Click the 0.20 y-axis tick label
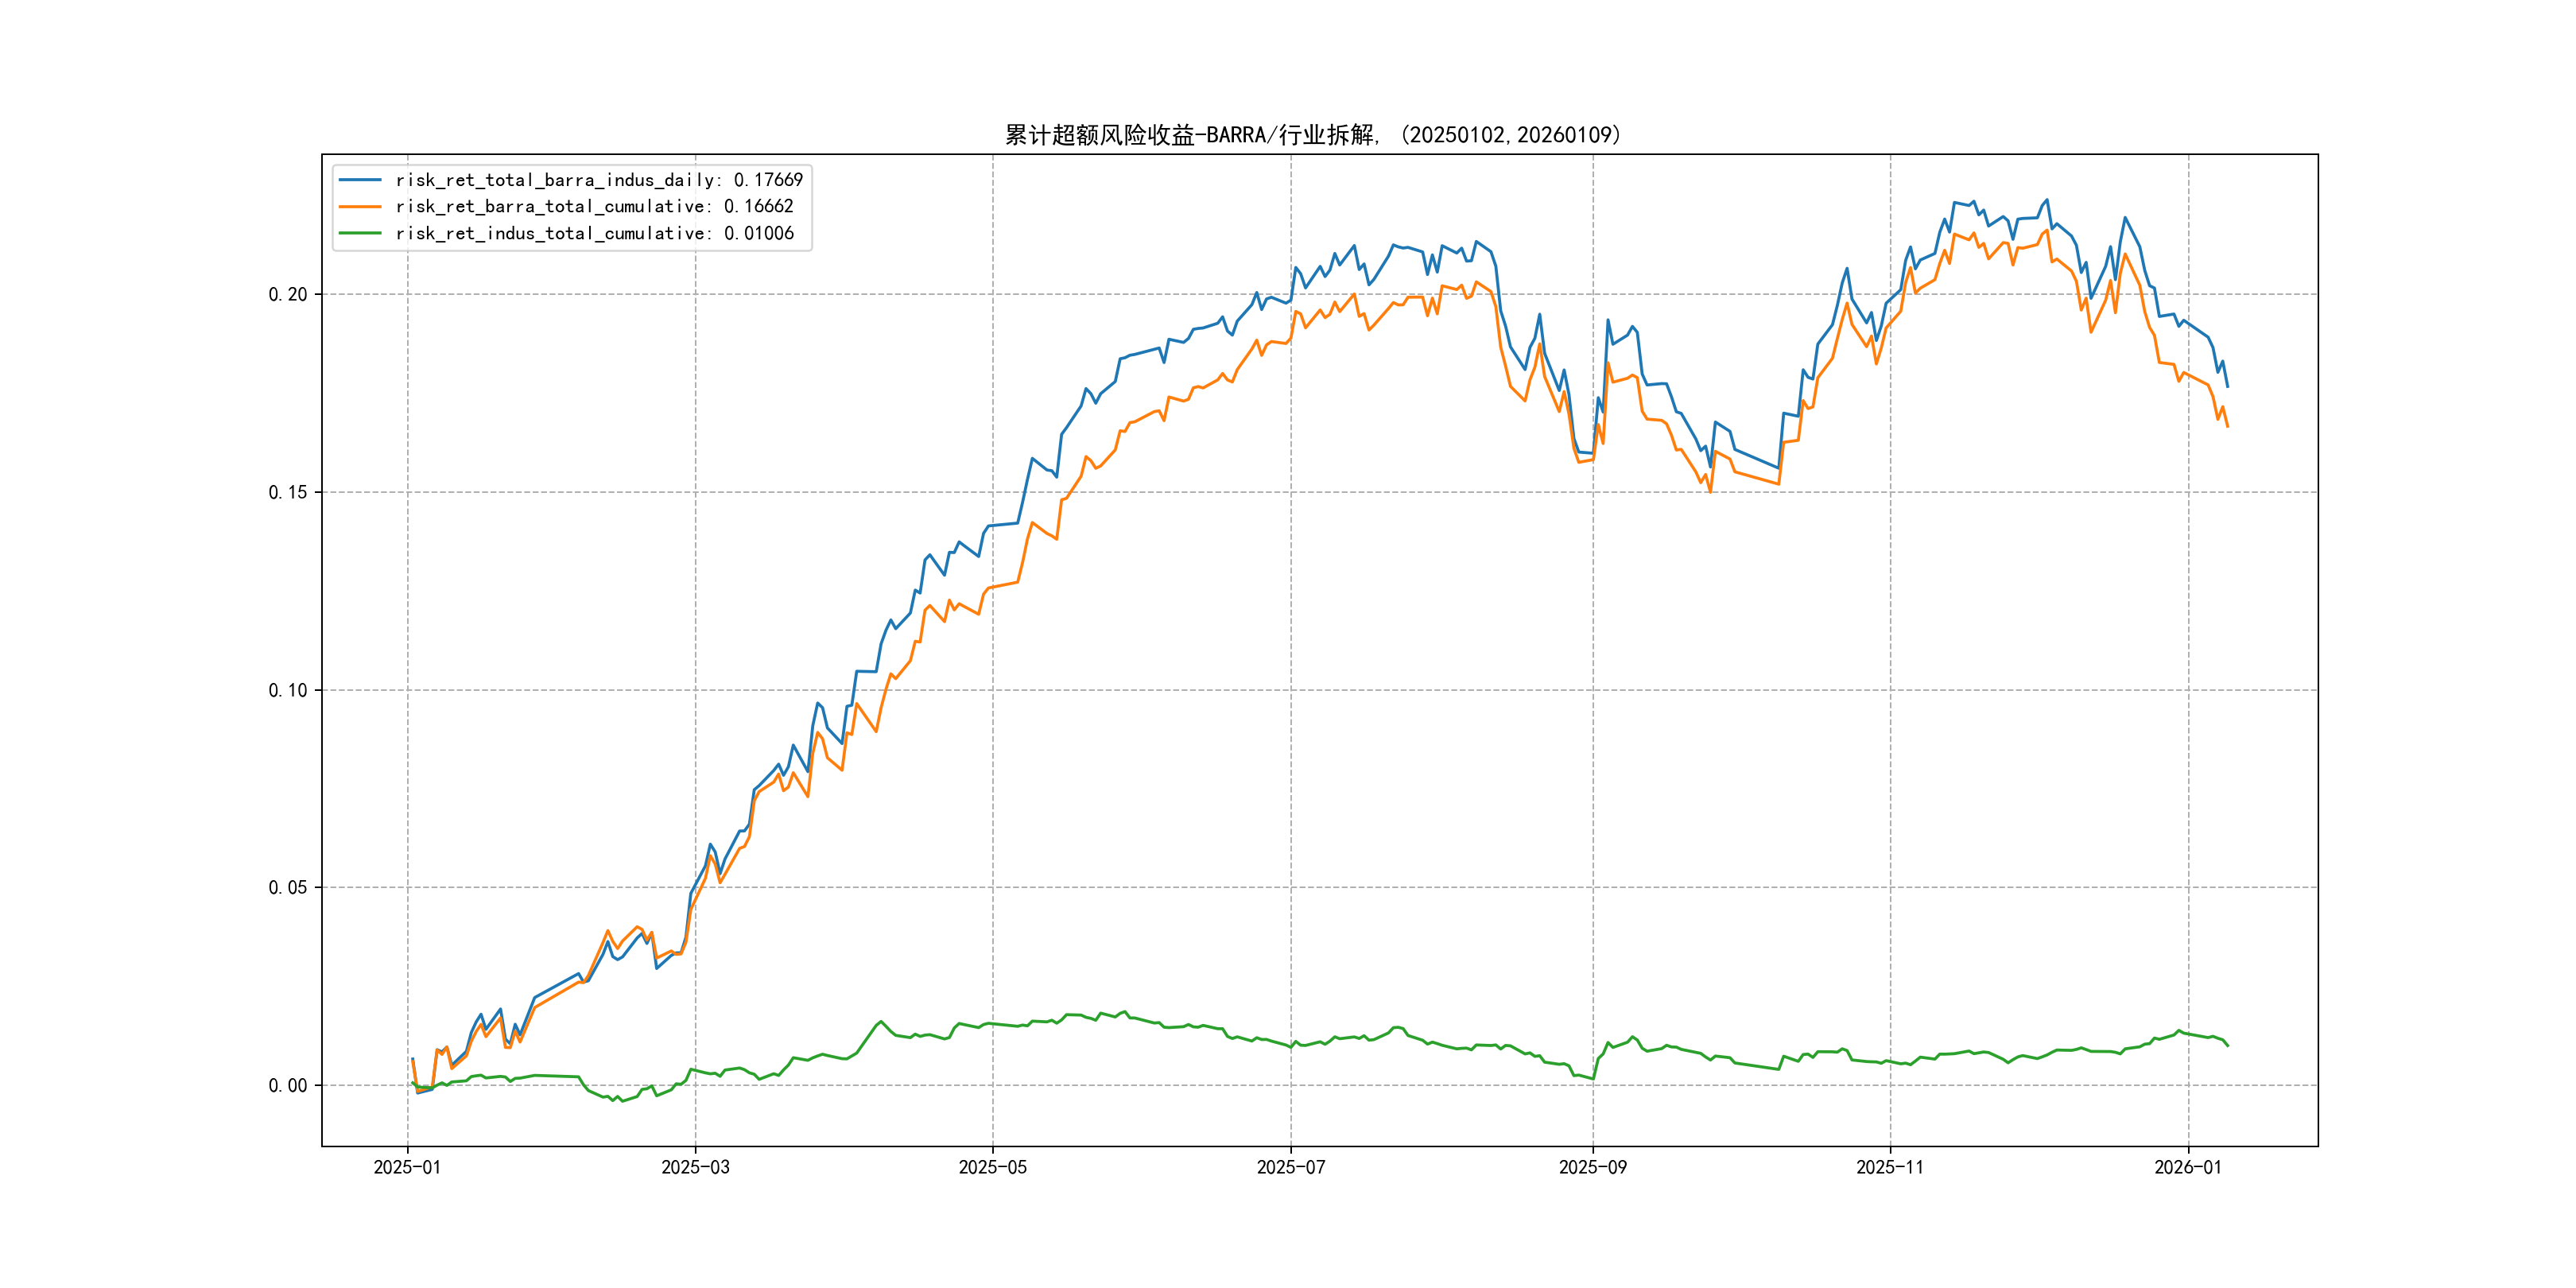Image resolution: width=2576 pixels, height=1288 pixels. coord(288,294)
